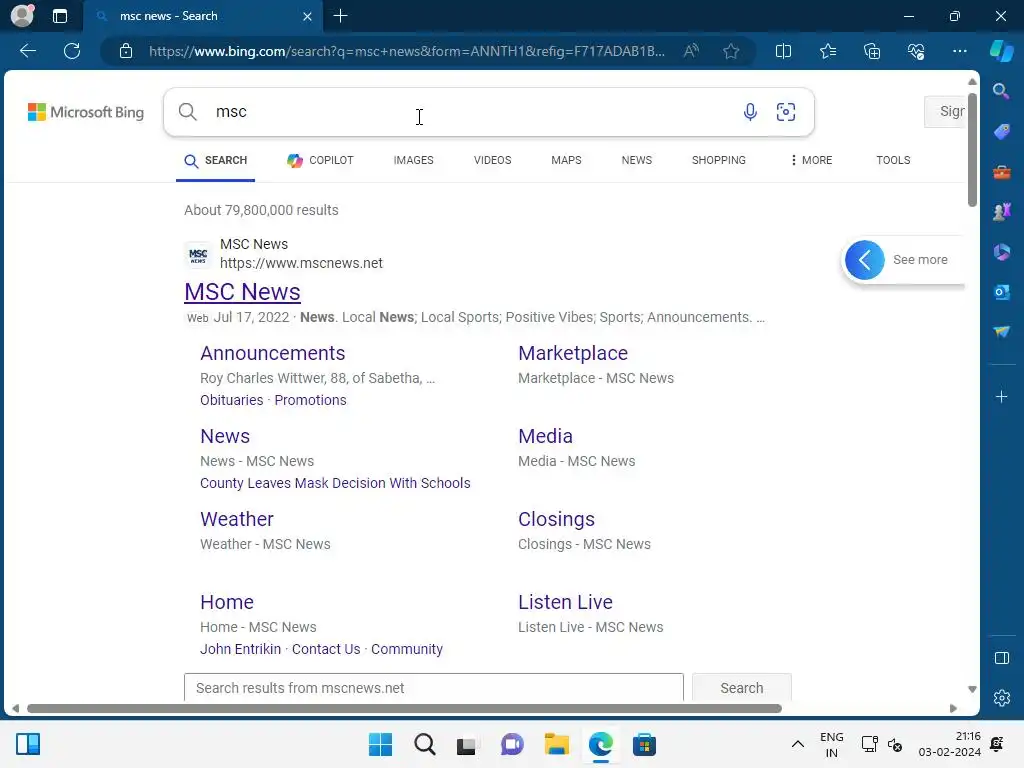This screenshot has height=768, width=1024.
Task: Open sidebar Drop paper-plane icon
Action: [x=1001, y=332]
